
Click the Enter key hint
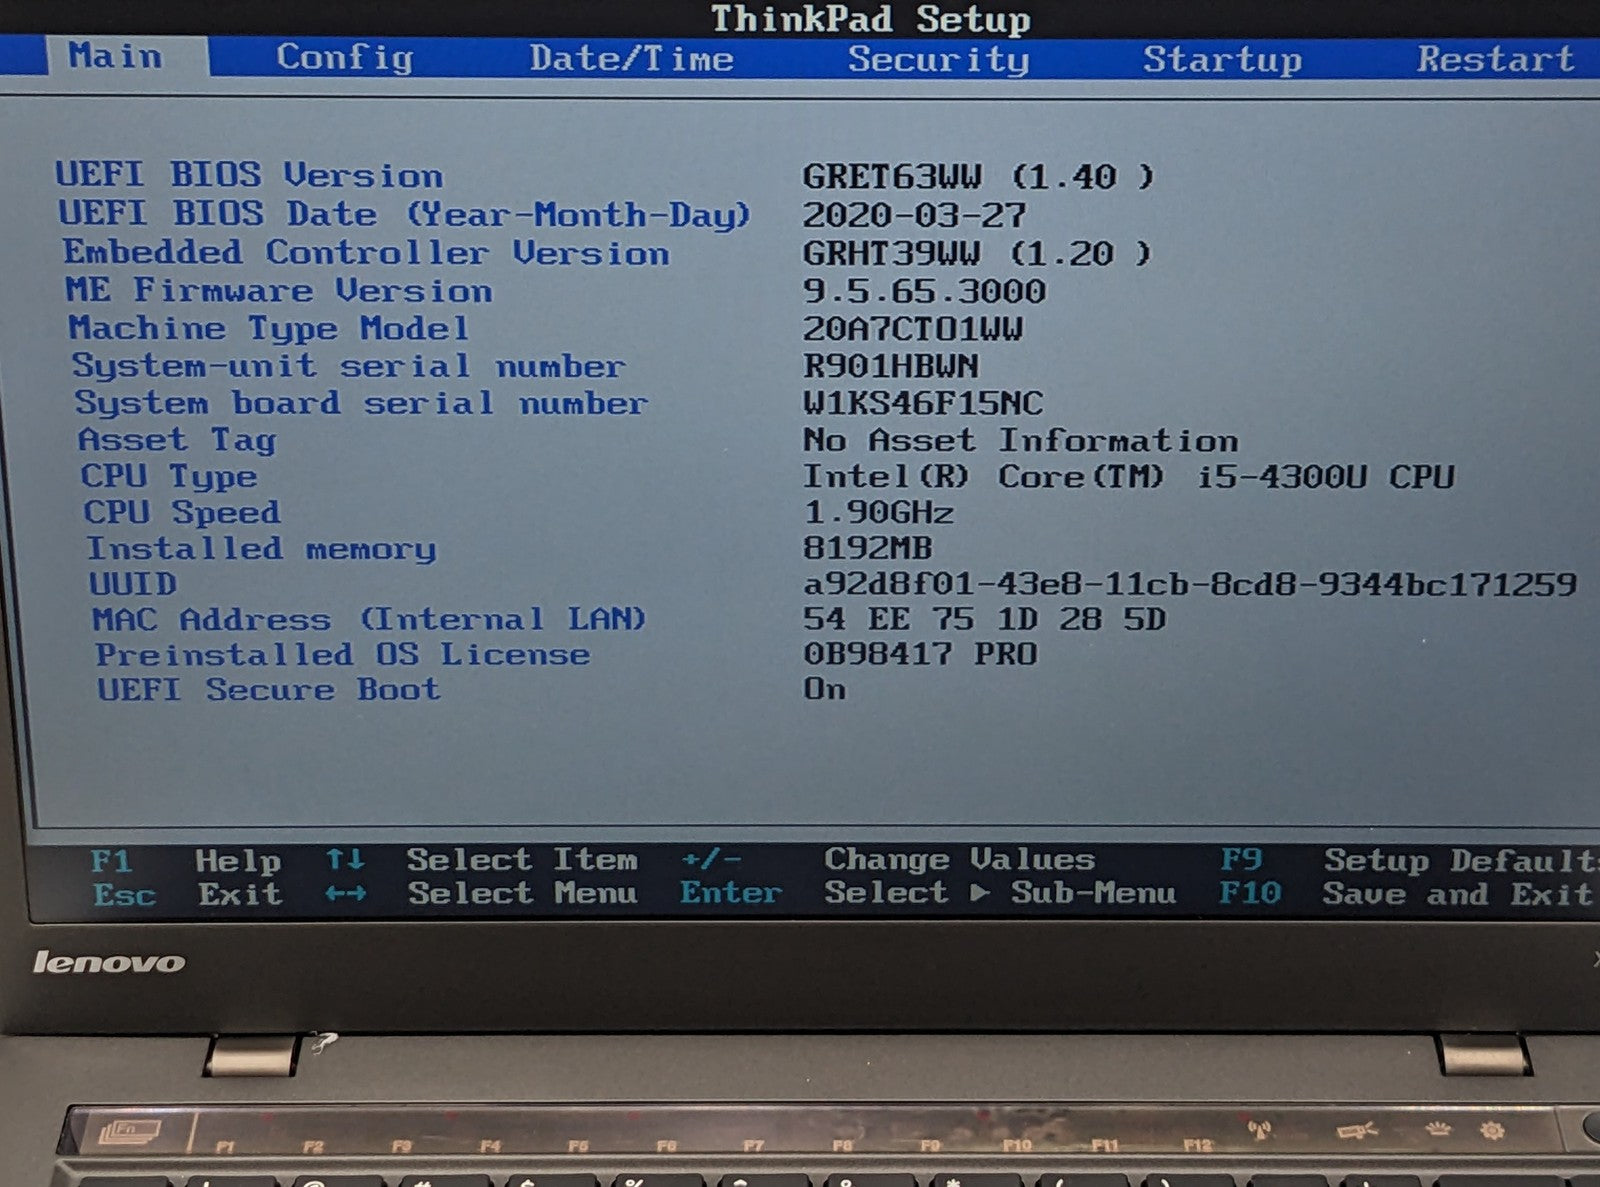(731, 892)
